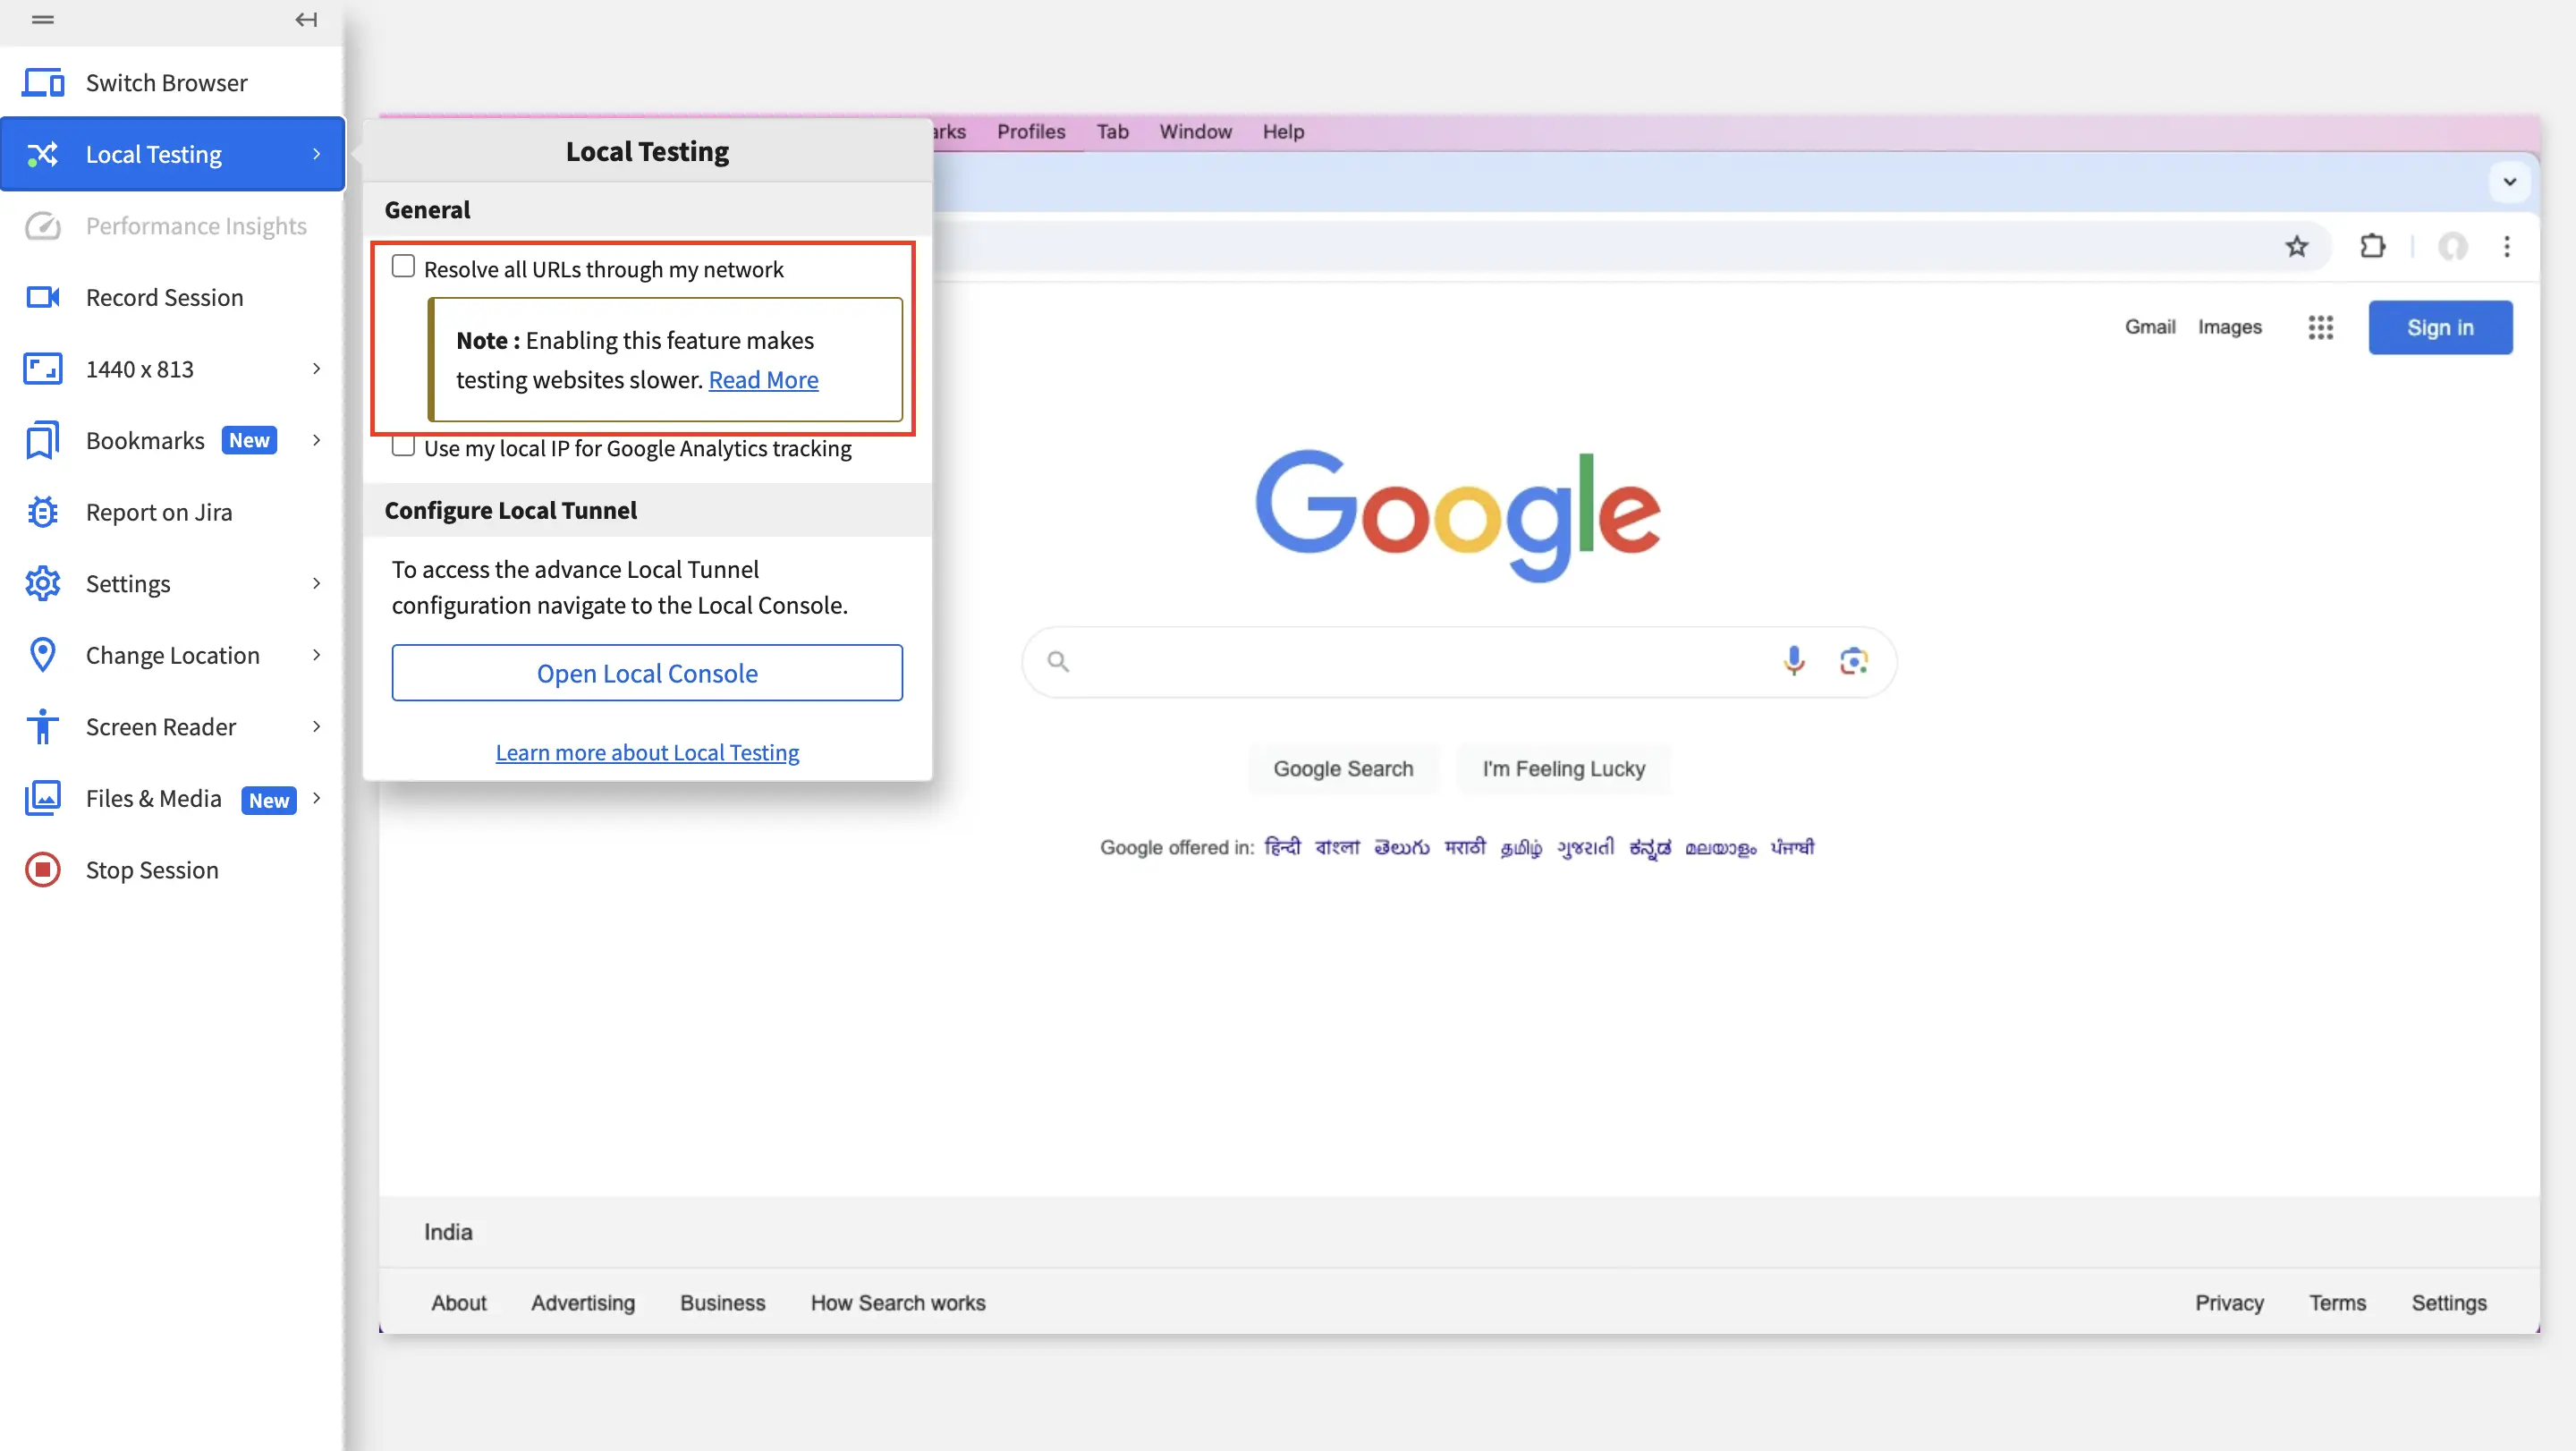Click the Open Local Console button
This screenshot has width=2576, height=1451.
pyautogui.click(x=647, y=673)
